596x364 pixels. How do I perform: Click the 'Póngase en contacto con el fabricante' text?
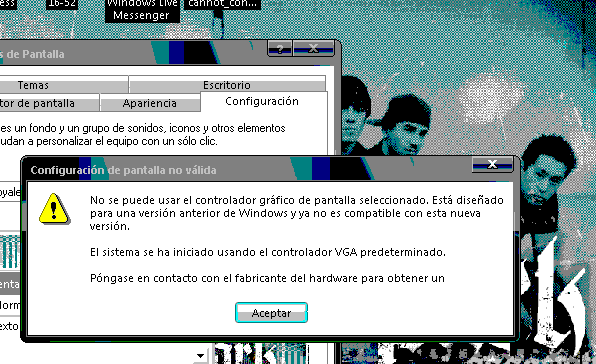tap(267, 278)
